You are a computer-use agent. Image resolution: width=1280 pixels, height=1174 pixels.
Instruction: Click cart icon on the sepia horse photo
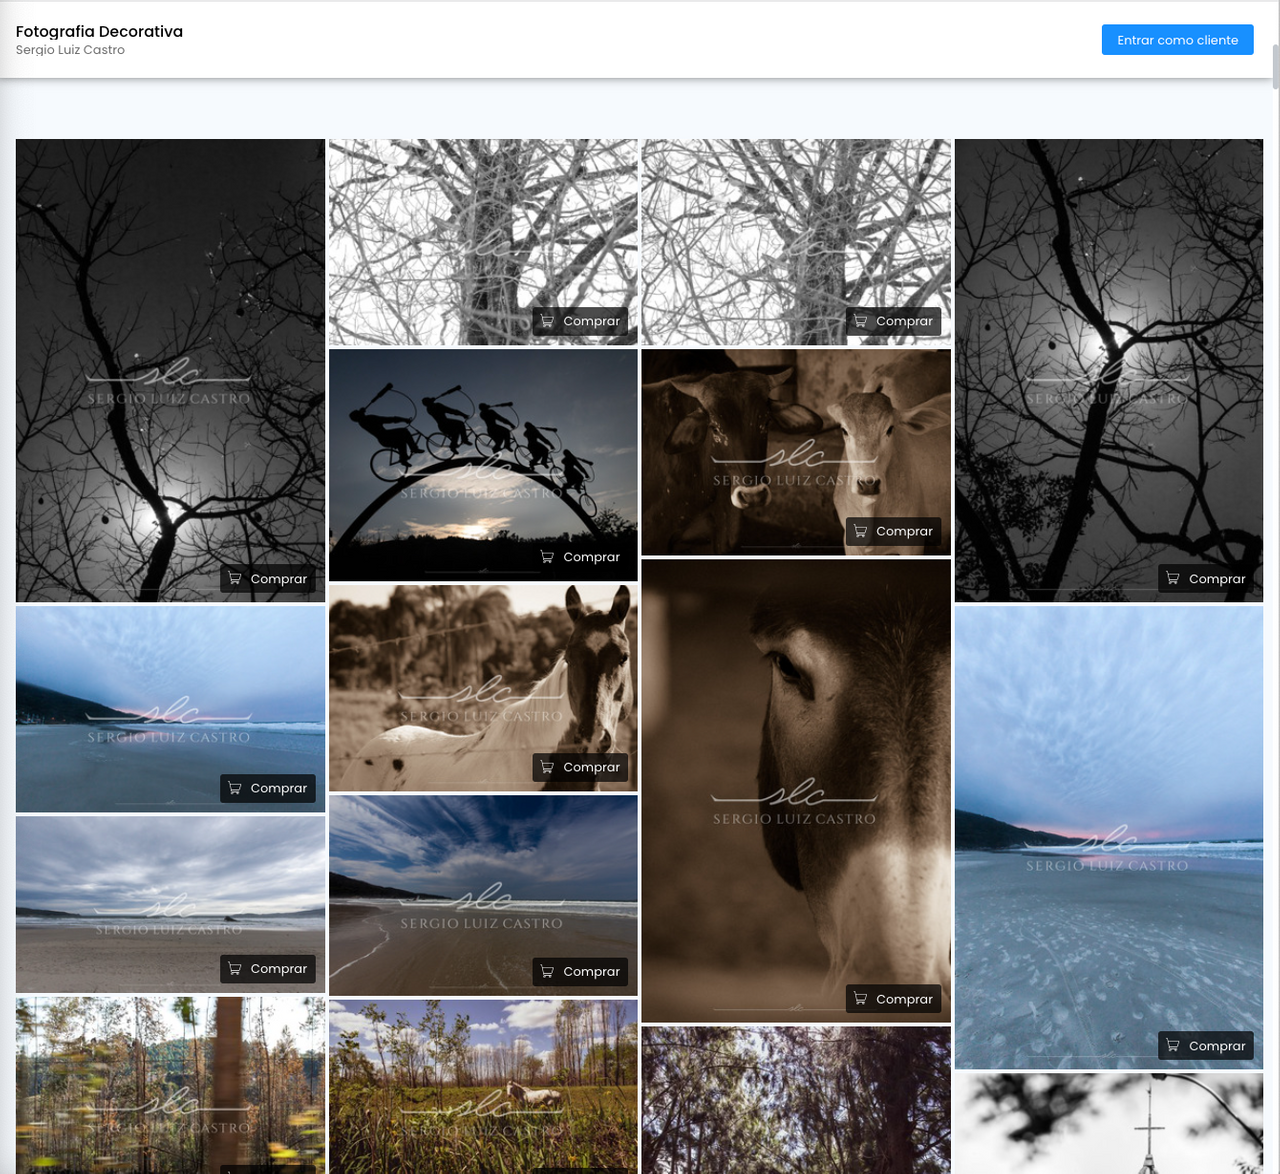point(547,767)
